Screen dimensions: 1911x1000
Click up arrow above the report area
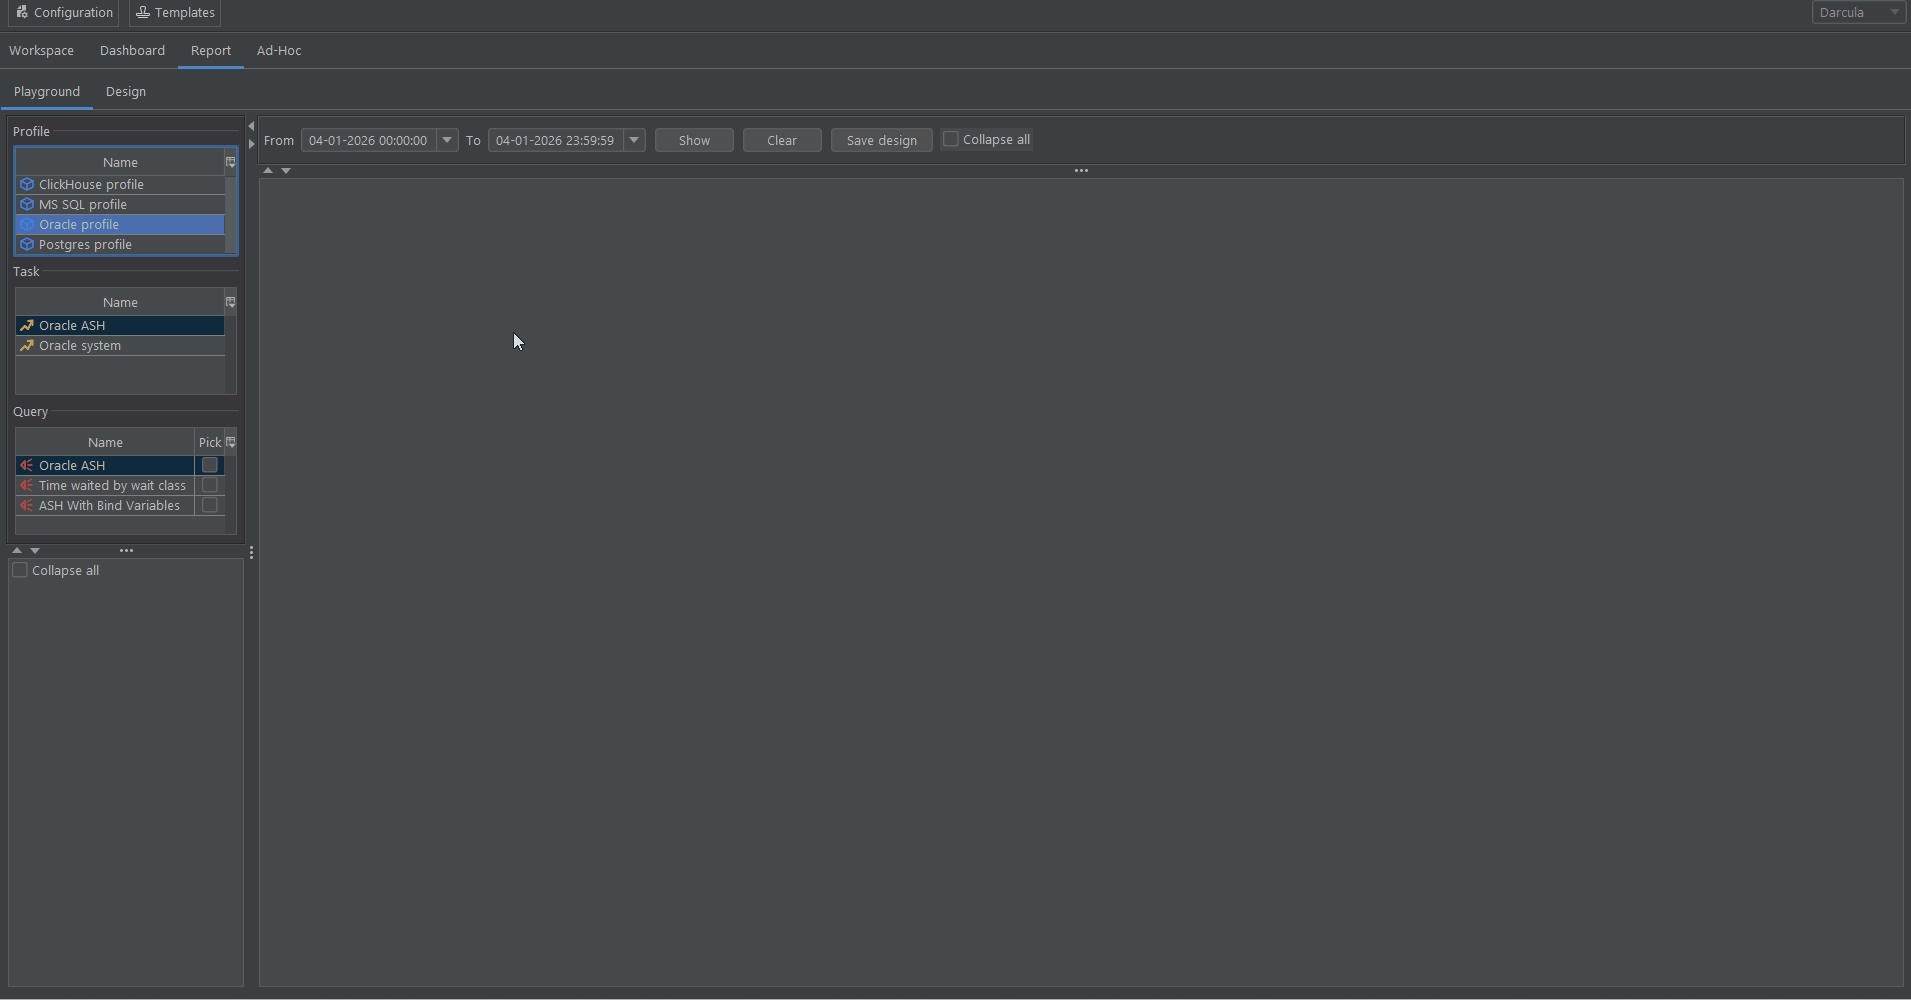[268, 171]
